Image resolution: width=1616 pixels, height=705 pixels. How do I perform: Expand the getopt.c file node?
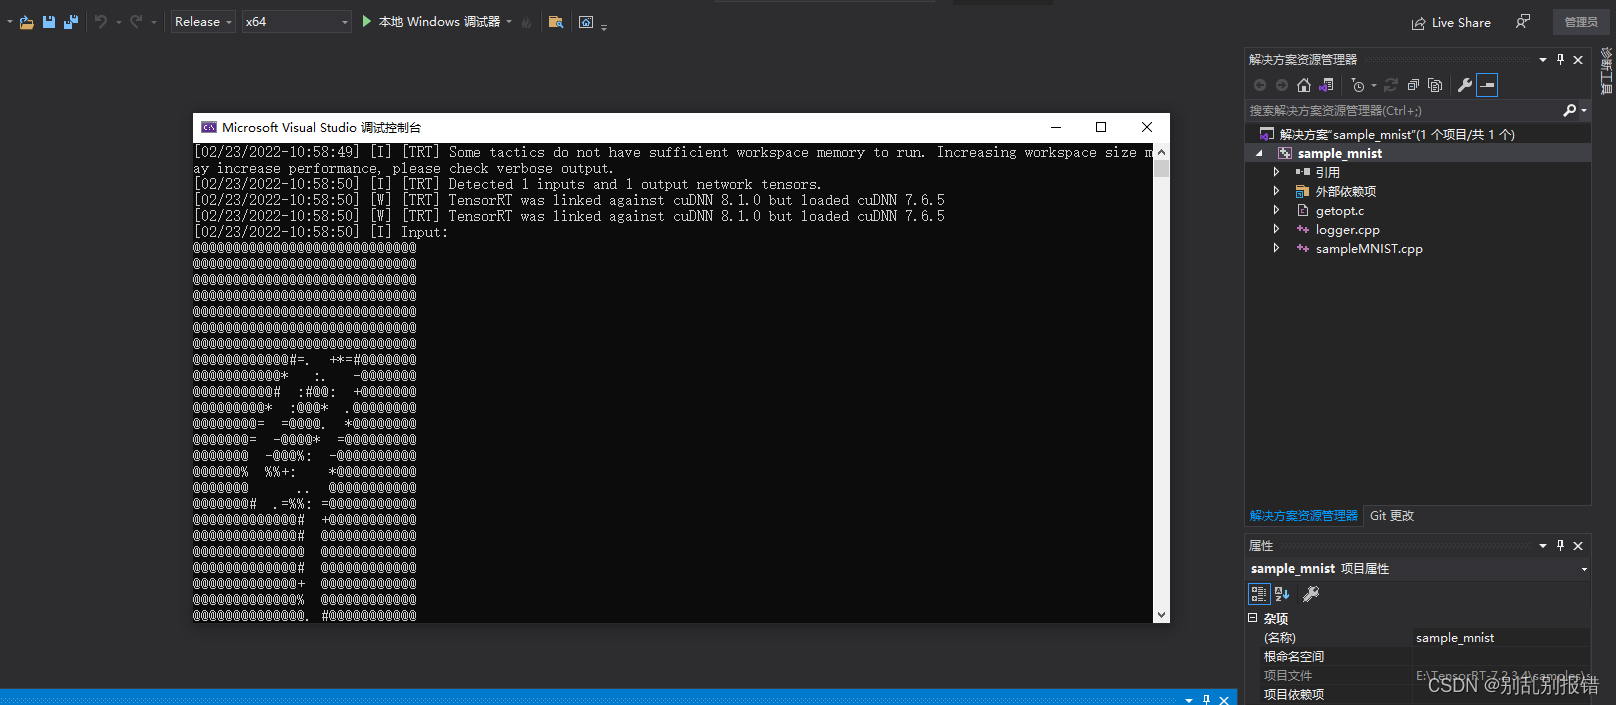click(x=1276, y=210)
